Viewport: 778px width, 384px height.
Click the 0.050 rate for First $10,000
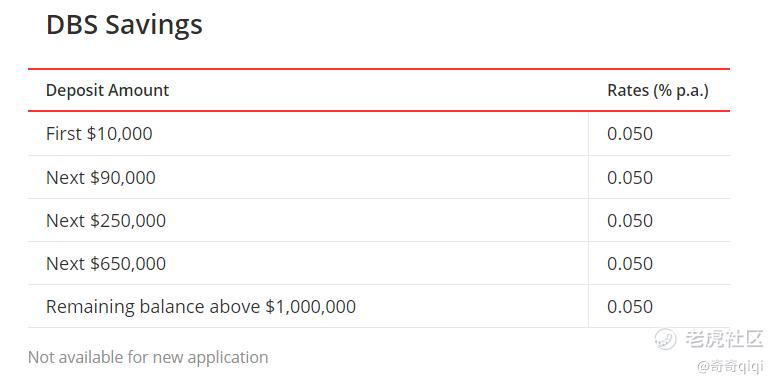pyautogui.click(x=630, y=134)
